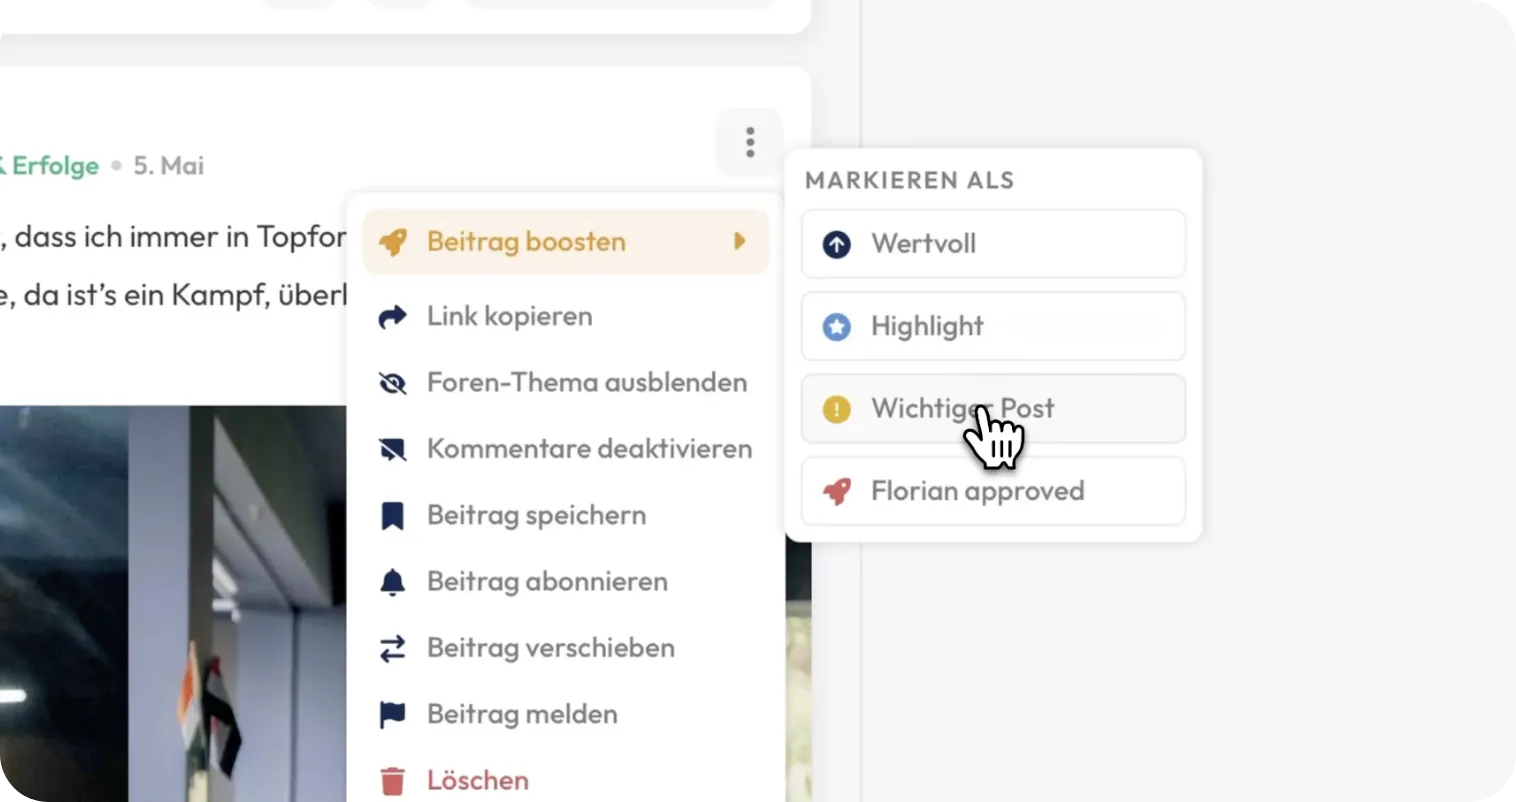Click the swap arrows move post icon

click(393, 648)
